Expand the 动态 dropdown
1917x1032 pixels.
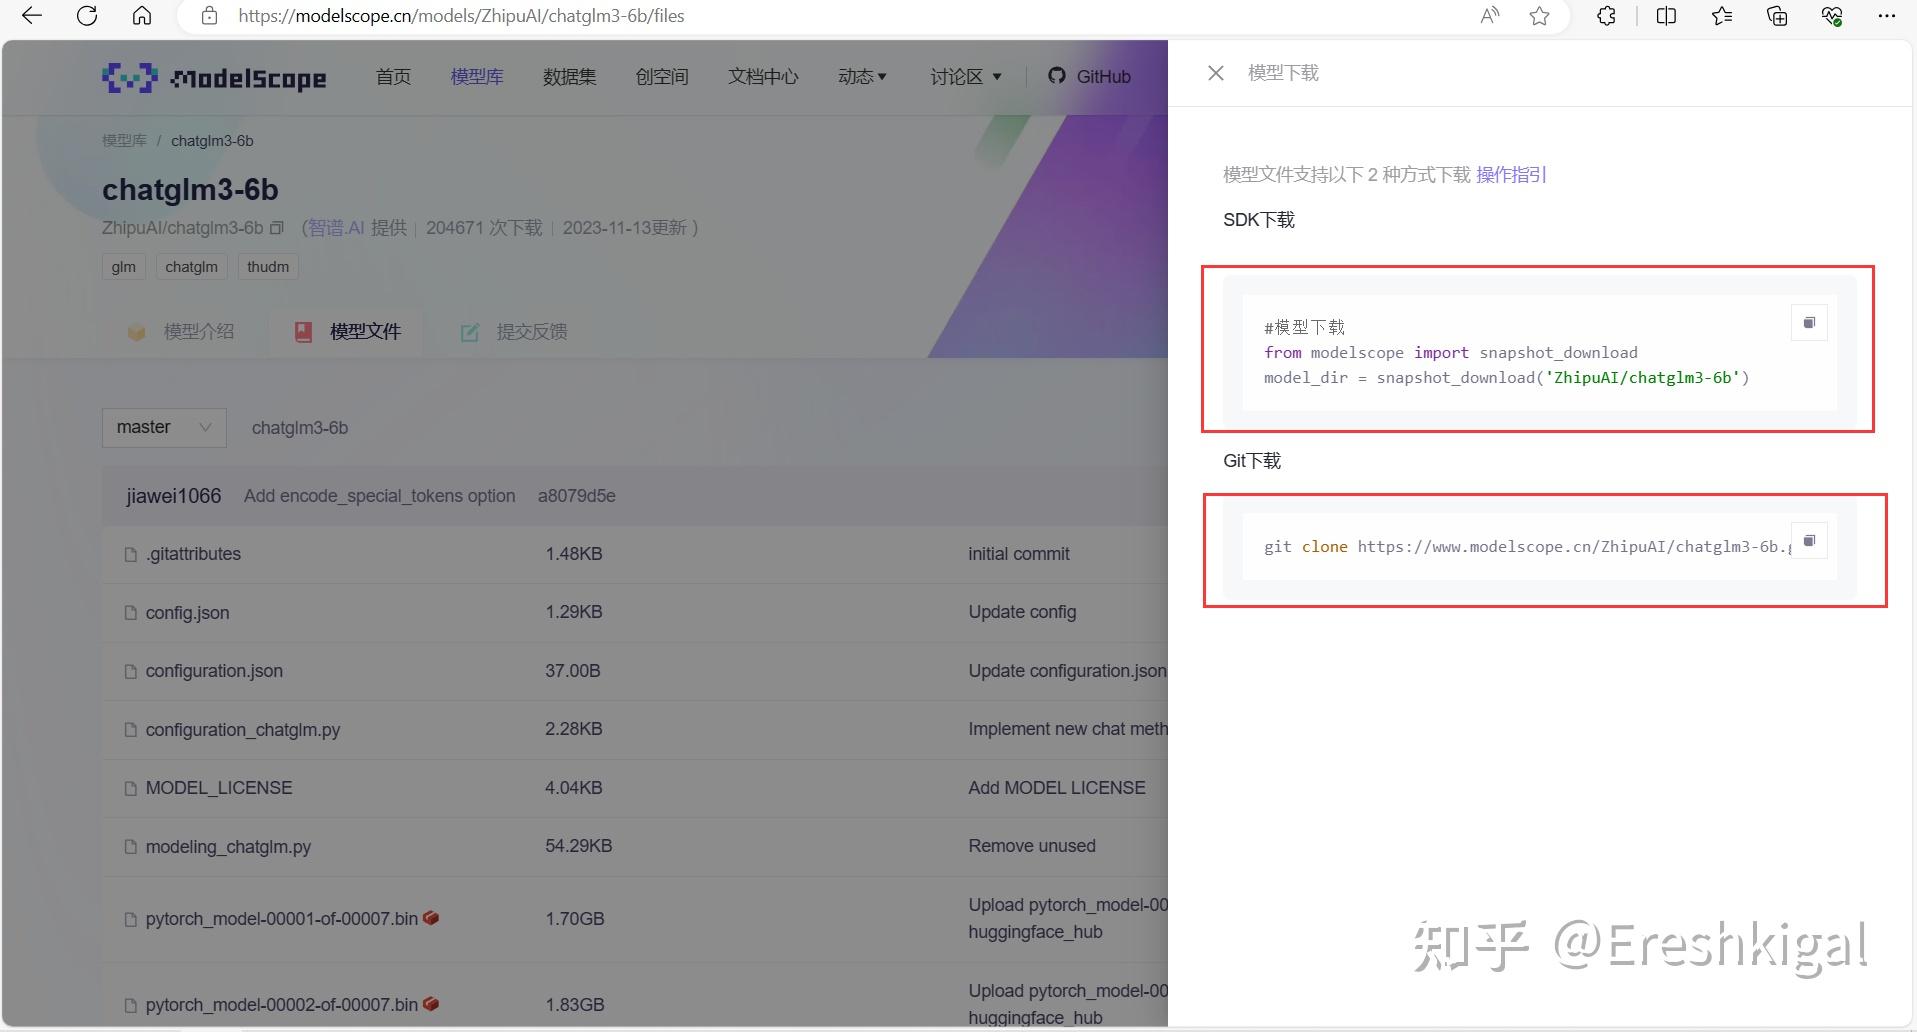(862, 76)
